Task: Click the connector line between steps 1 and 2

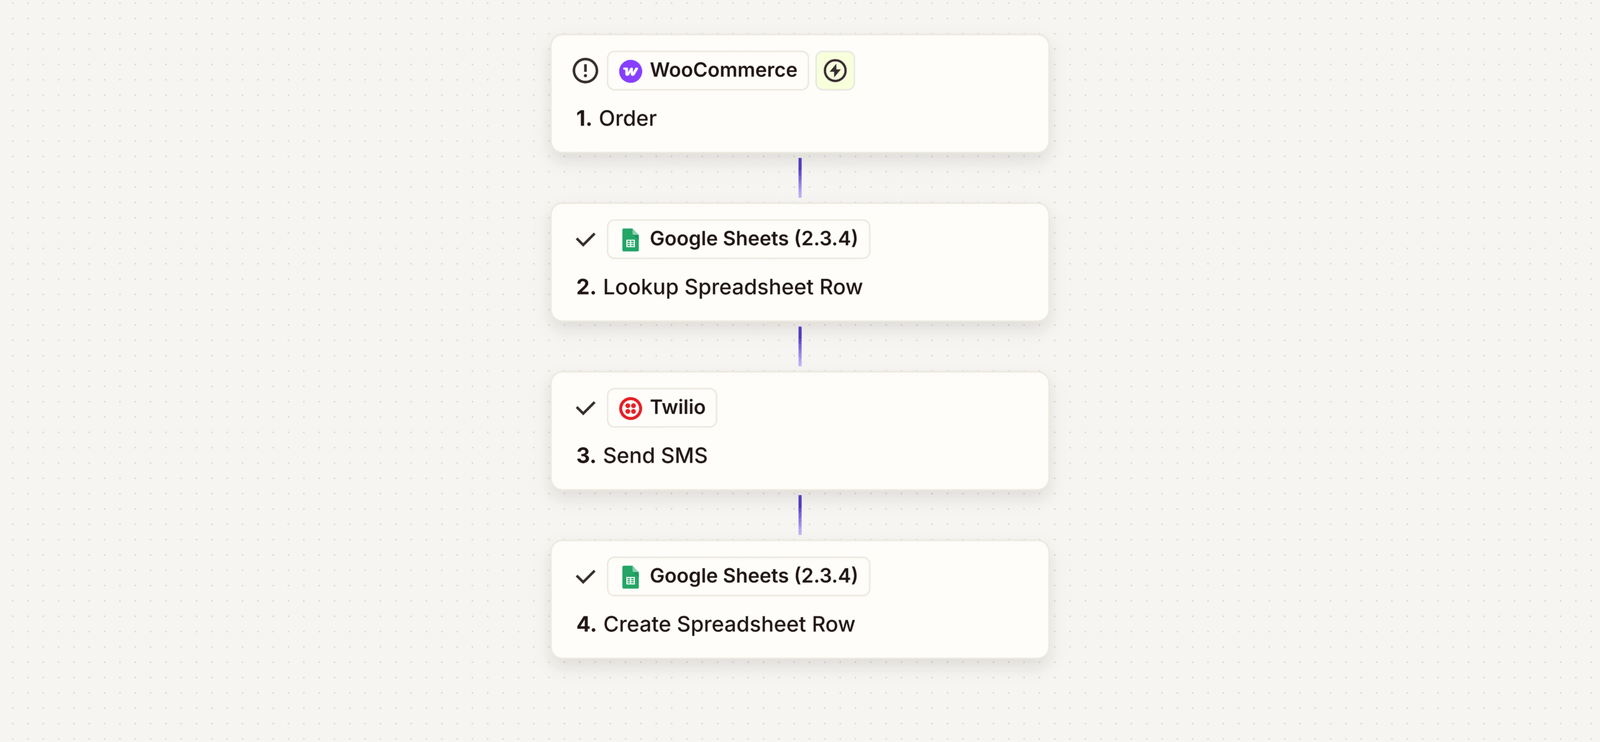Action: 800,178
